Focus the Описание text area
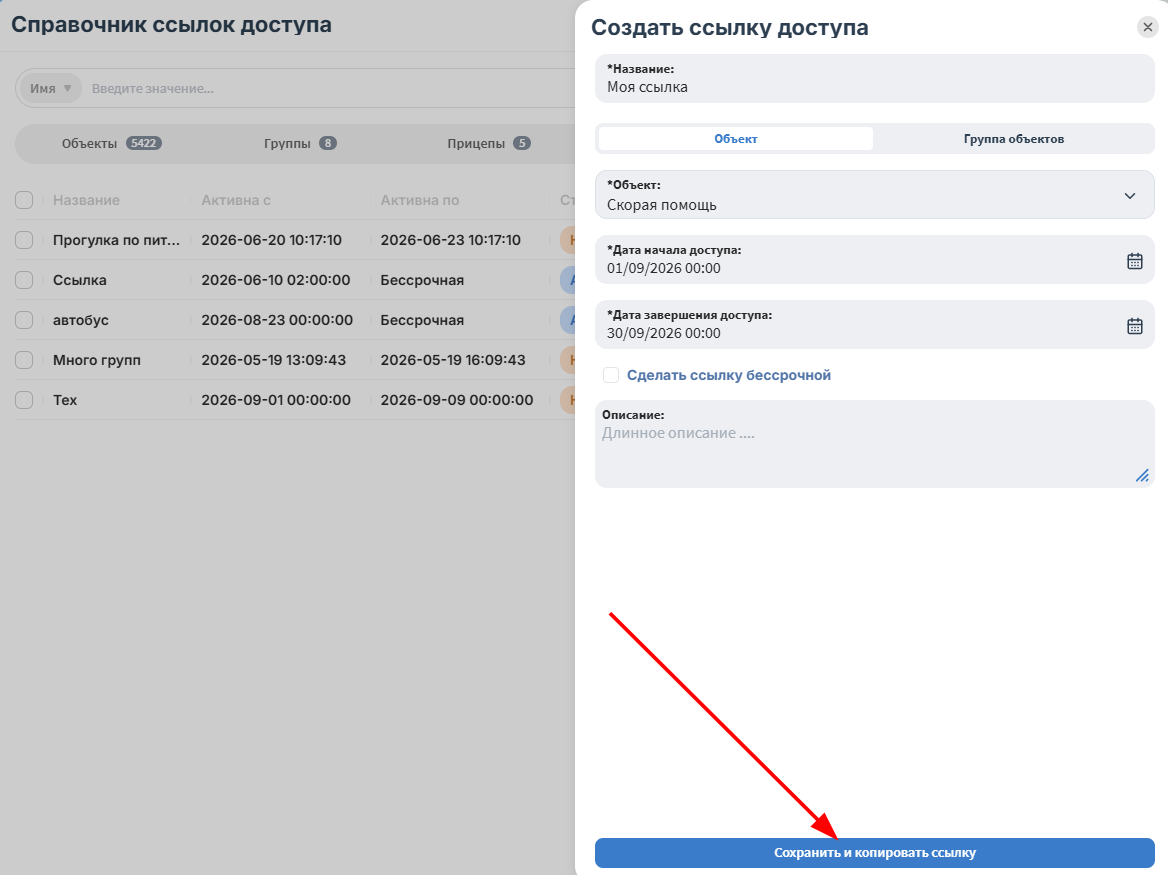1168x875 pixels. (875, 444)
